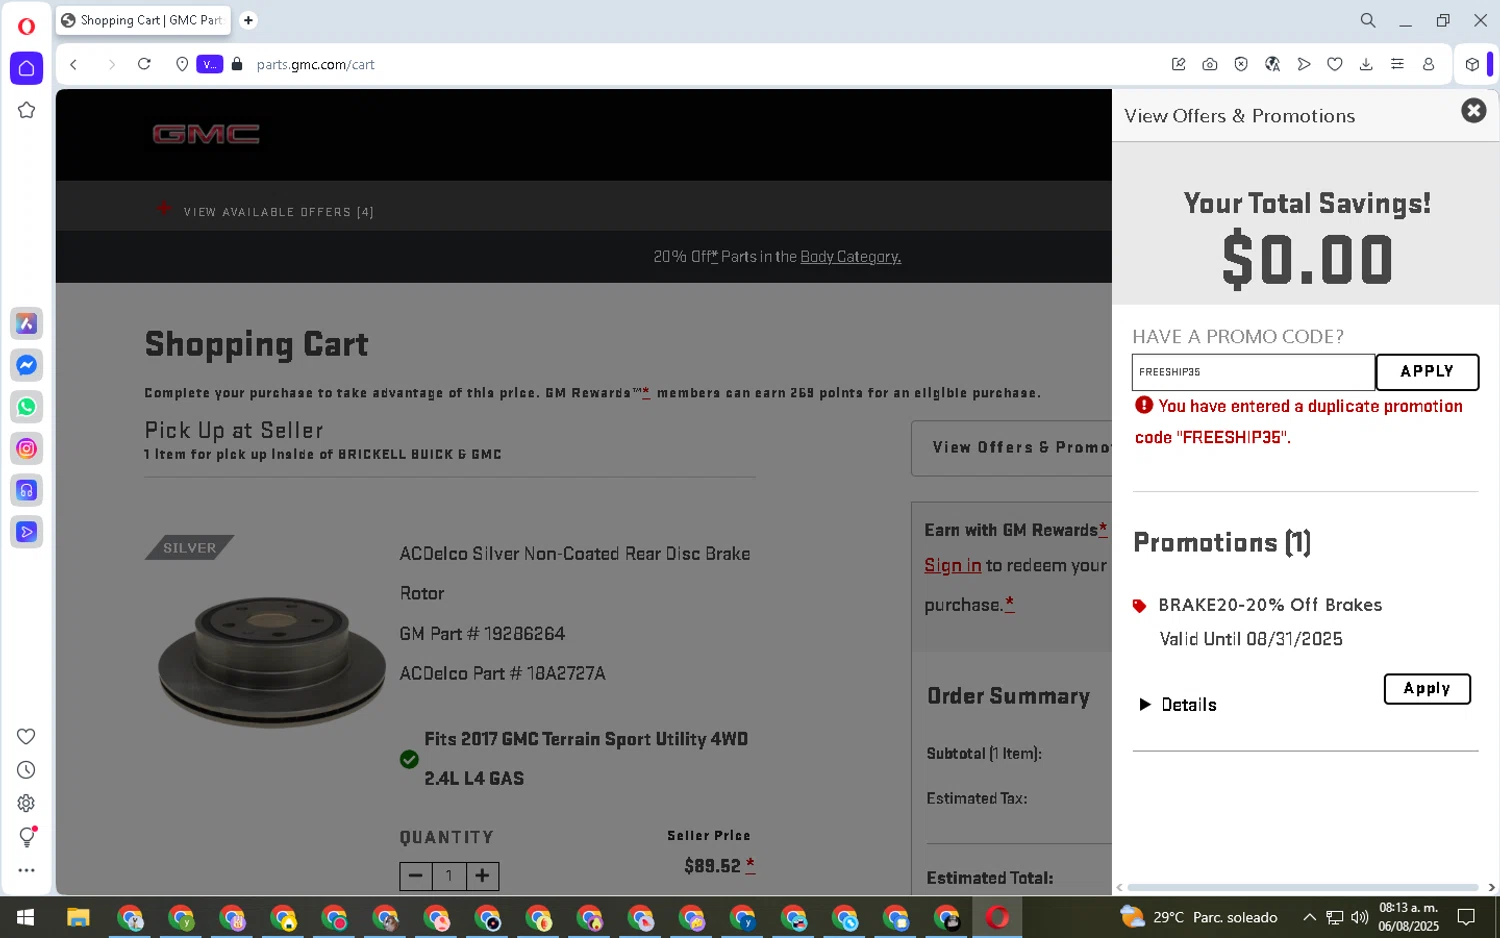Open Easy Setup sliders icon
The width and height of the screenshot is (1500, 938).
[x=1397, y=64]
